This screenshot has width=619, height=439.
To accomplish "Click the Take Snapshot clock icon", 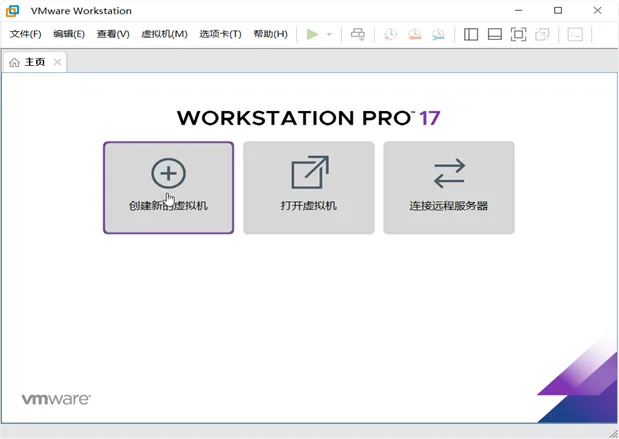I will (x=390, y=34).
